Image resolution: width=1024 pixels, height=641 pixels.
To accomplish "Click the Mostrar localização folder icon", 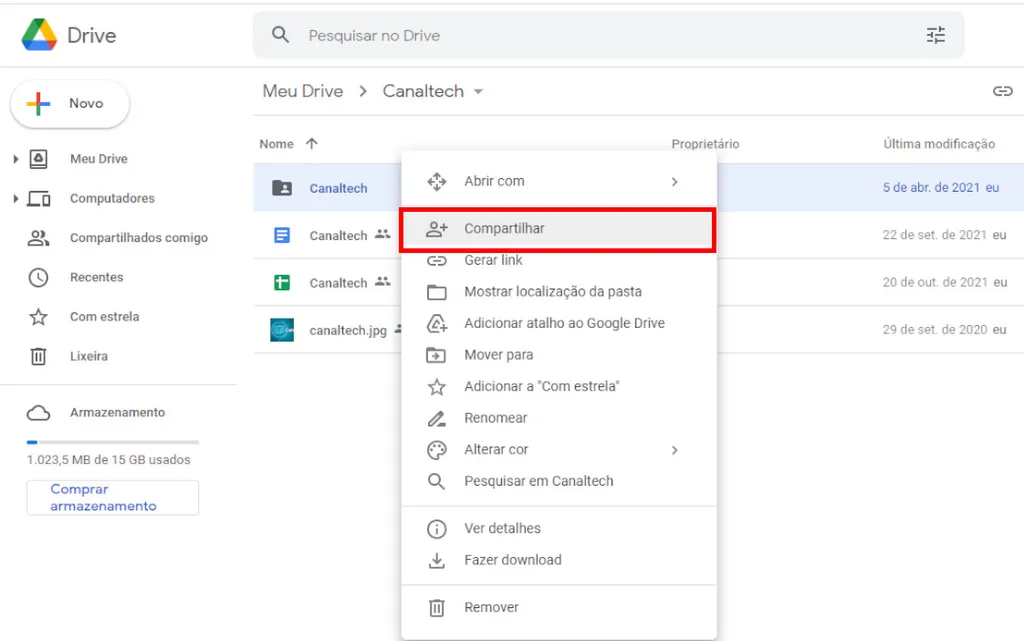I will 436,292.
